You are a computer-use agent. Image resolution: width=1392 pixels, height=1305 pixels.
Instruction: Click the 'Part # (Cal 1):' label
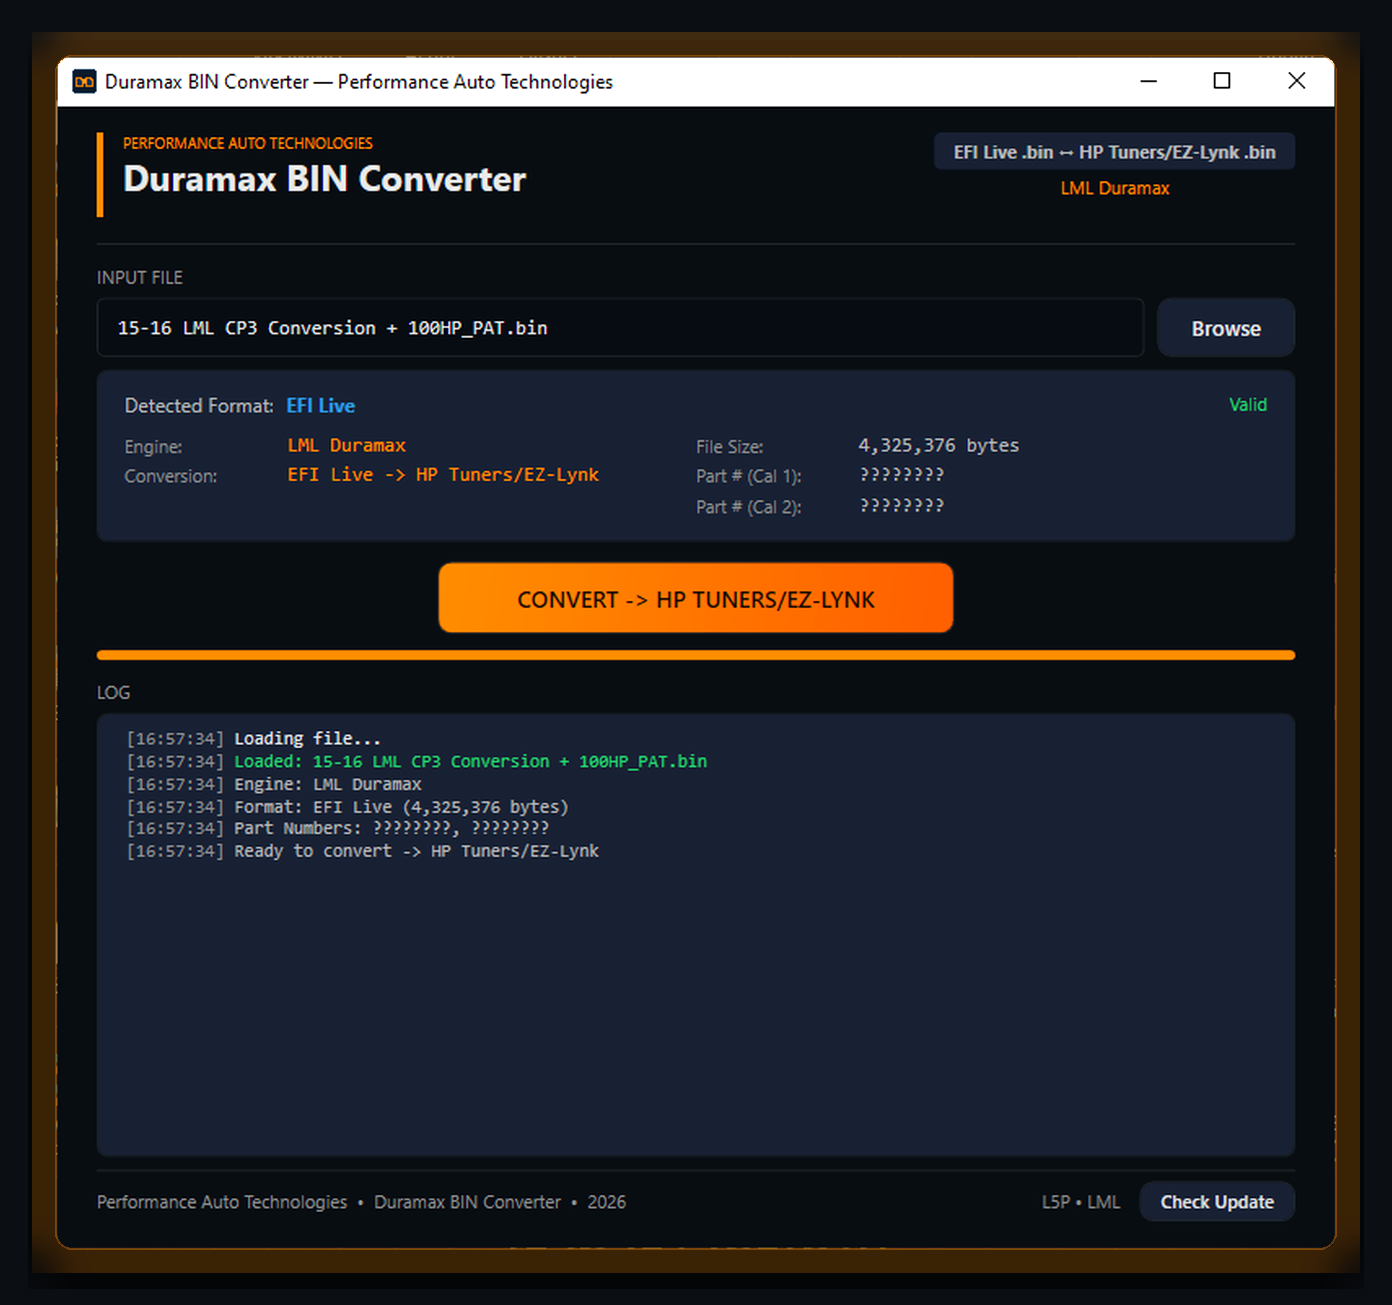tap(749, 477)
